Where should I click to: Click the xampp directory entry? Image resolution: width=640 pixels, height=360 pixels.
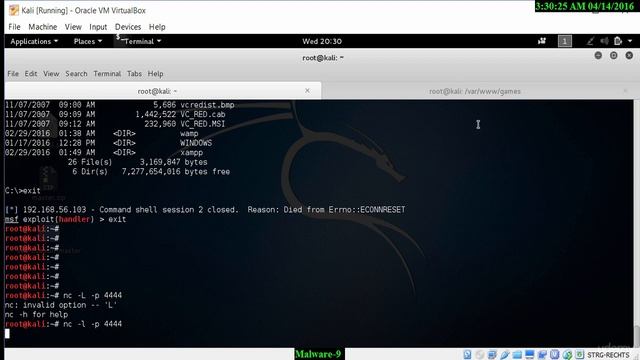(191, 153)
